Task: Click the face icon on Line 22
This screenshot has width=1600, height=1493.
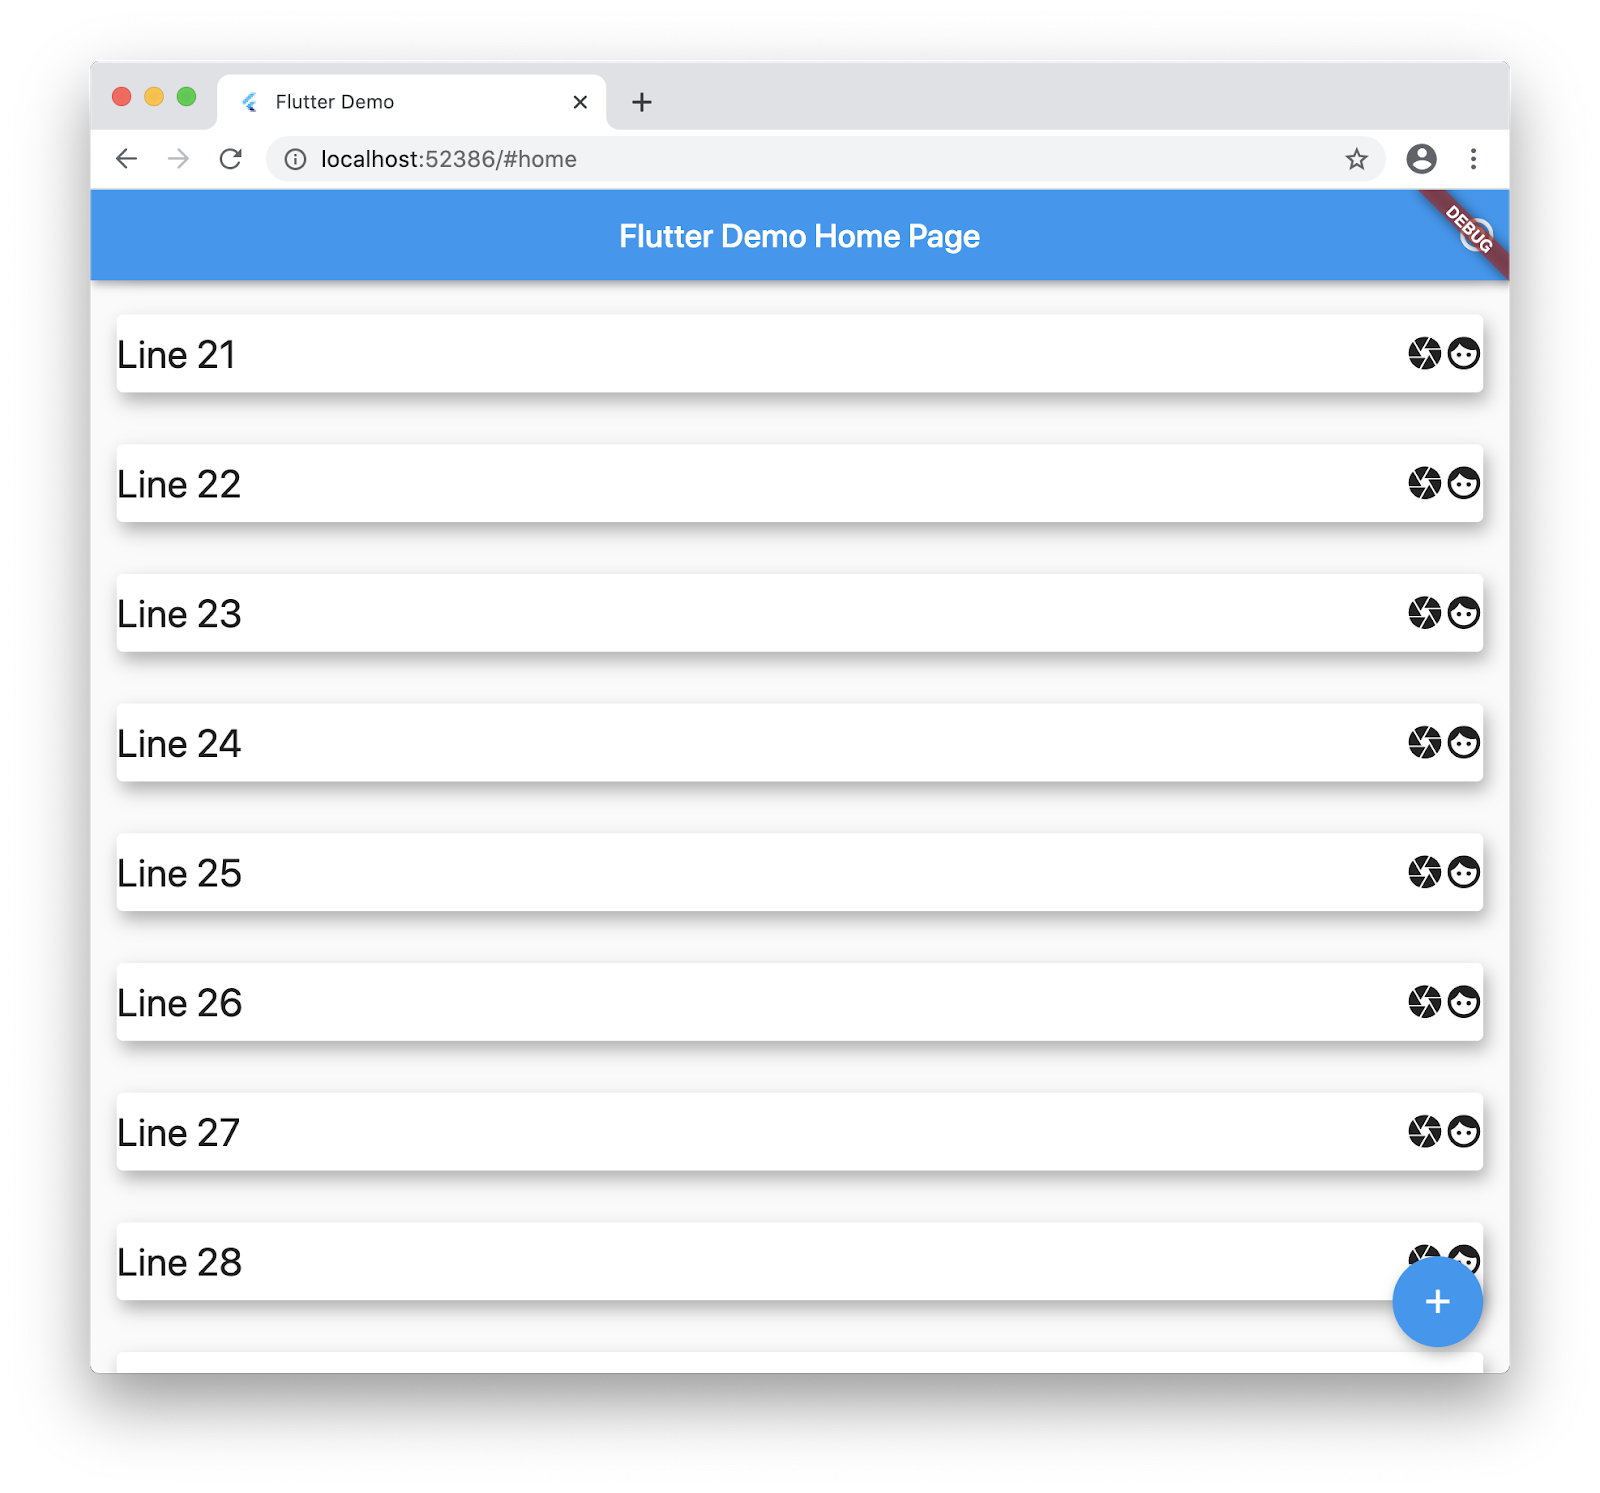Action: pyautogui.click(x=1464, y=483)
